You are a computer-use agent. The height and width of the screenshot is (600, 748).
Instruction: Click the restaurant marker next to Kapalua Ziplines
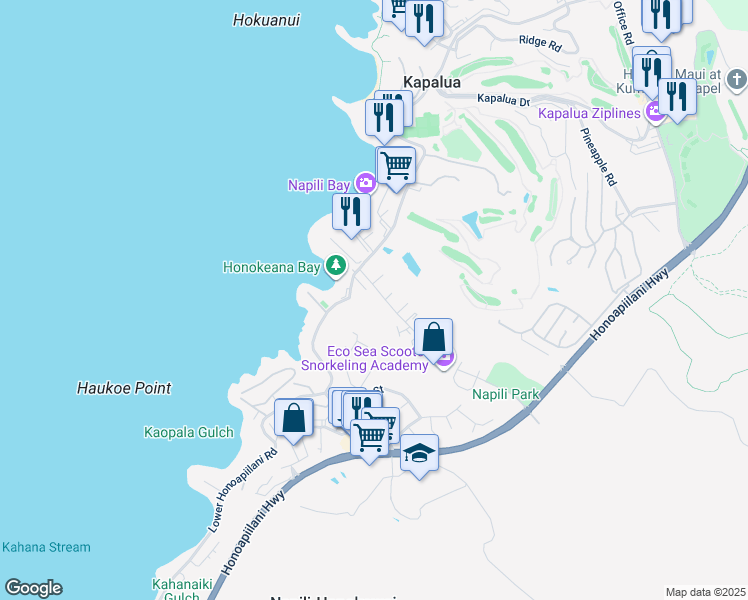pyautogui.click(x=677, y=99)
